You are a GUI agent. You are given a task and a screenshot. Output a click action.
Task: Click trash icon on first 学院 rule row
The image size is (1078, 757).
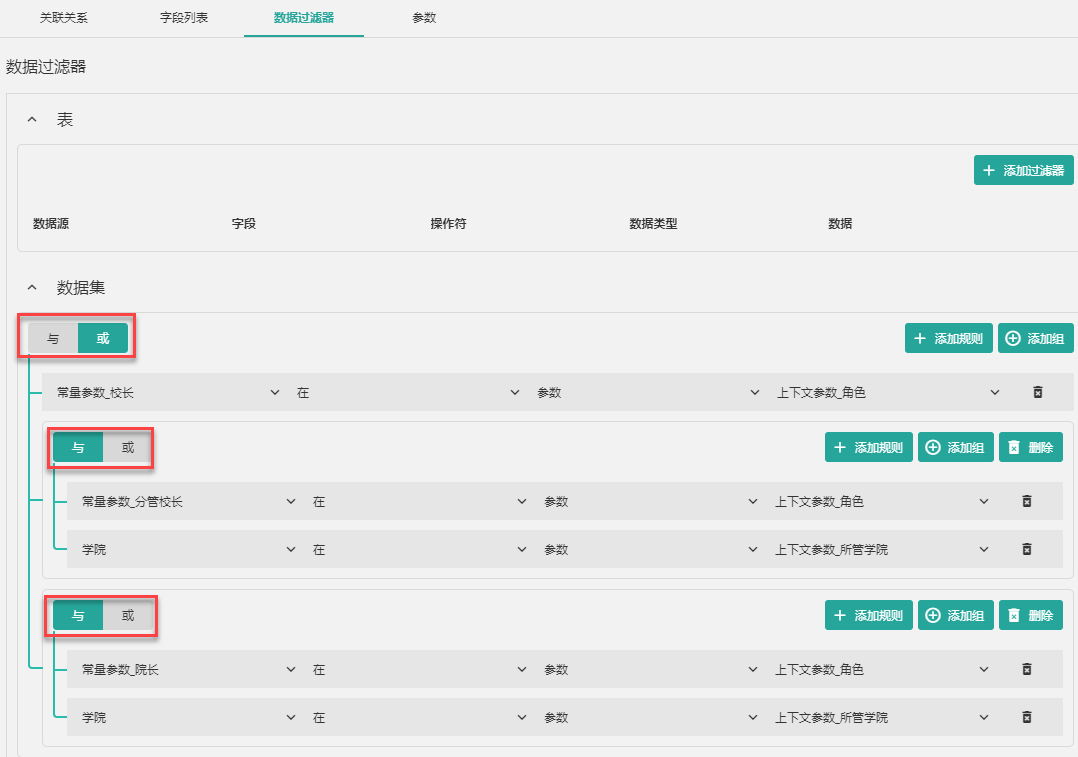coord(1026,549)
